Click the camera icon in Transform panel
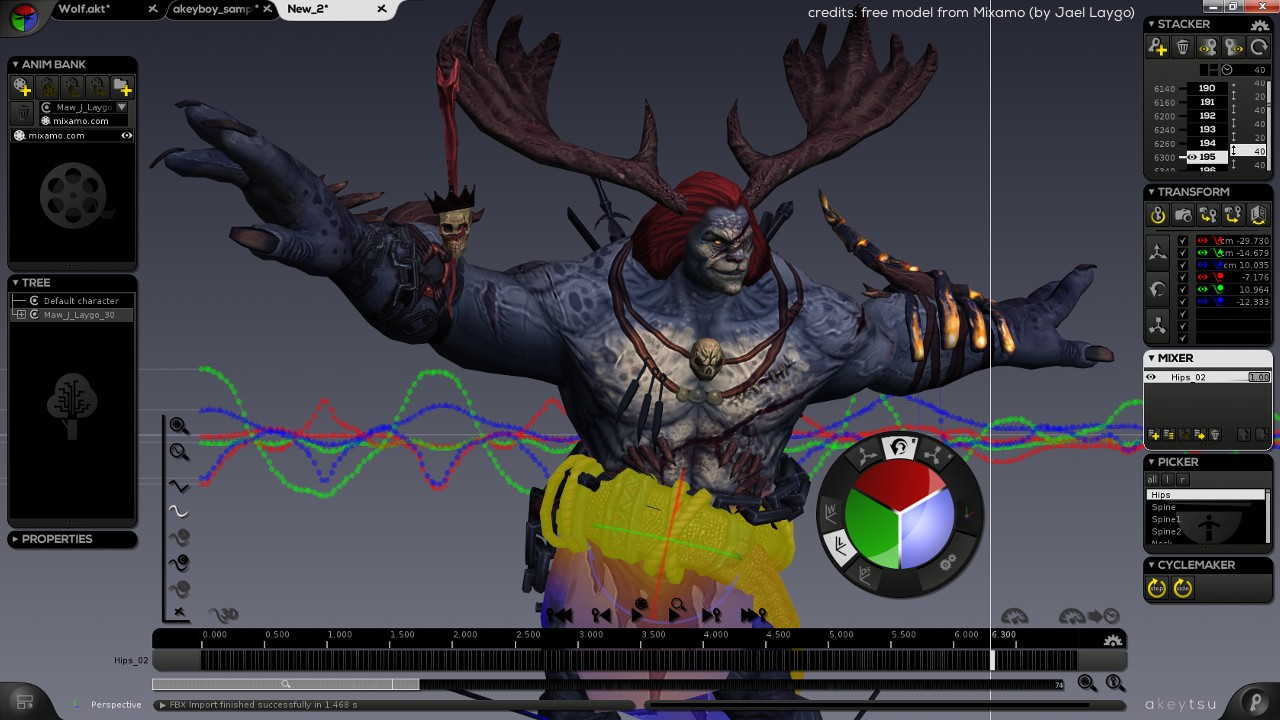1280x720 pixels. click(x=1183, y=215)
